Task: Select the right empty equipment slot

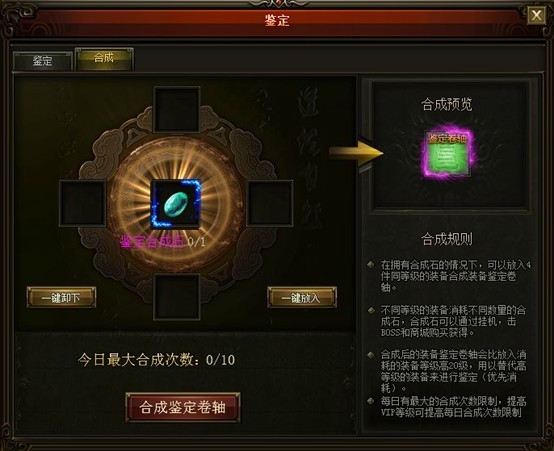Action: (270, 203)
